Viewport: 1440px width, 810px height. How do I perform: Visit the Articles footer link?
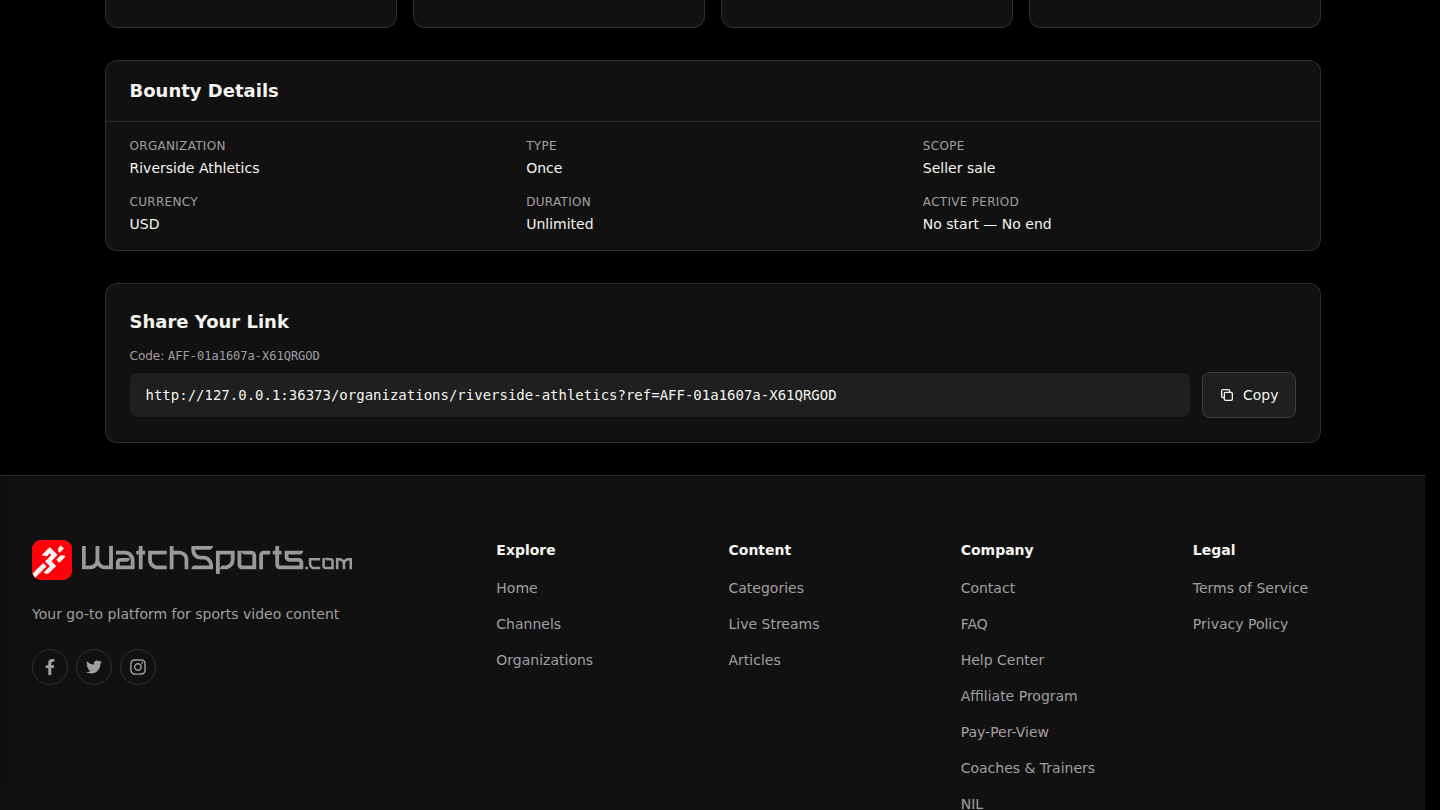[x=754, y=660]
